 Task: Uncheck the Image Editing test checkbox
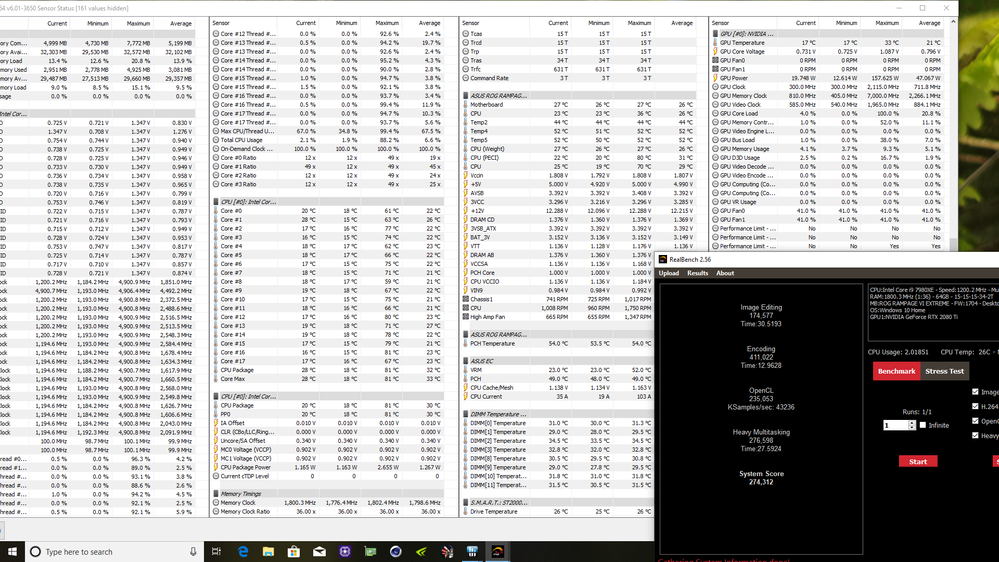pos(975,392)
